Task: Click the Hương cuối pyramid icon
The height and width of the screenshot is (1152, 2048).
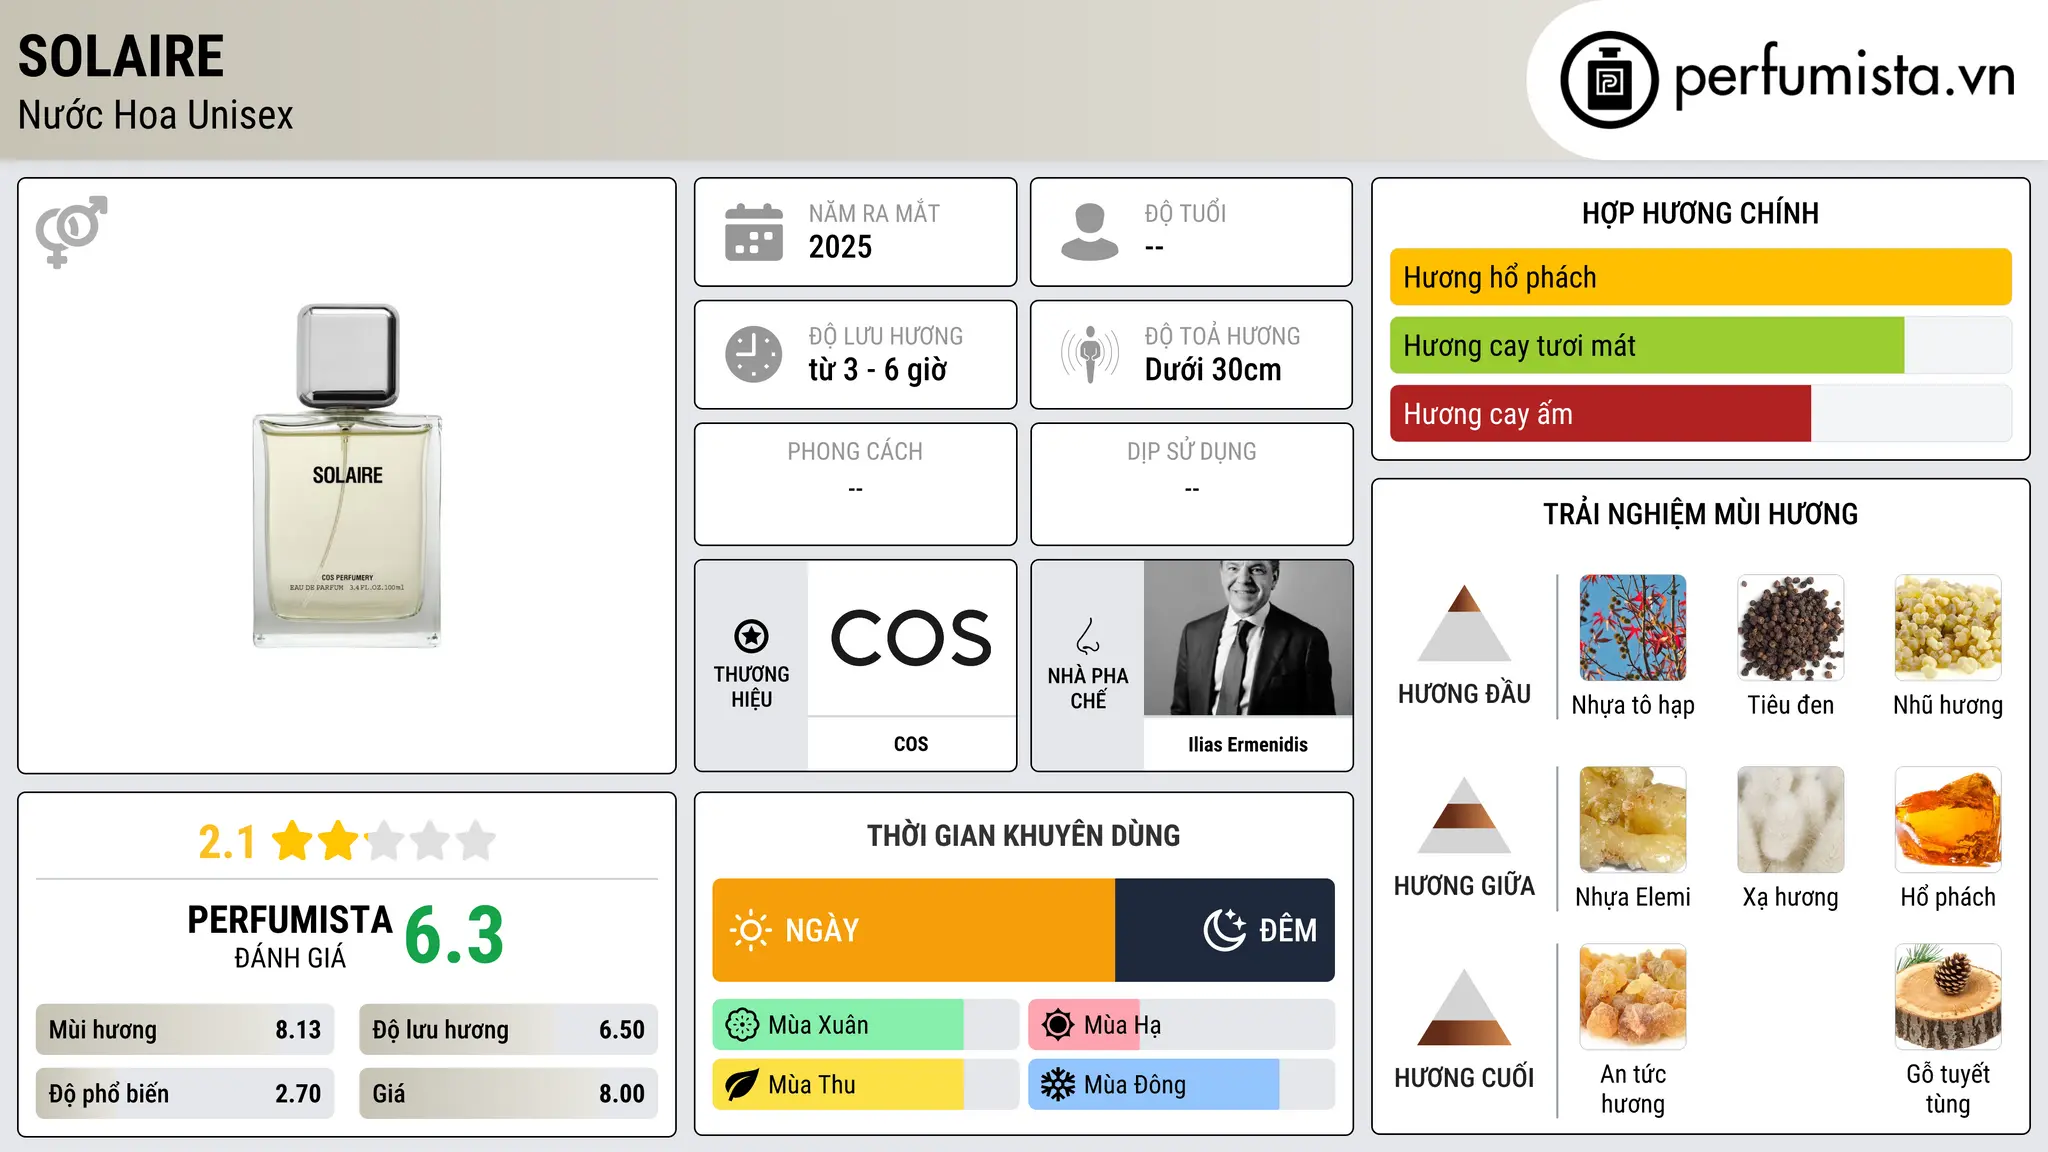Action: [x=1464, y=1007]
